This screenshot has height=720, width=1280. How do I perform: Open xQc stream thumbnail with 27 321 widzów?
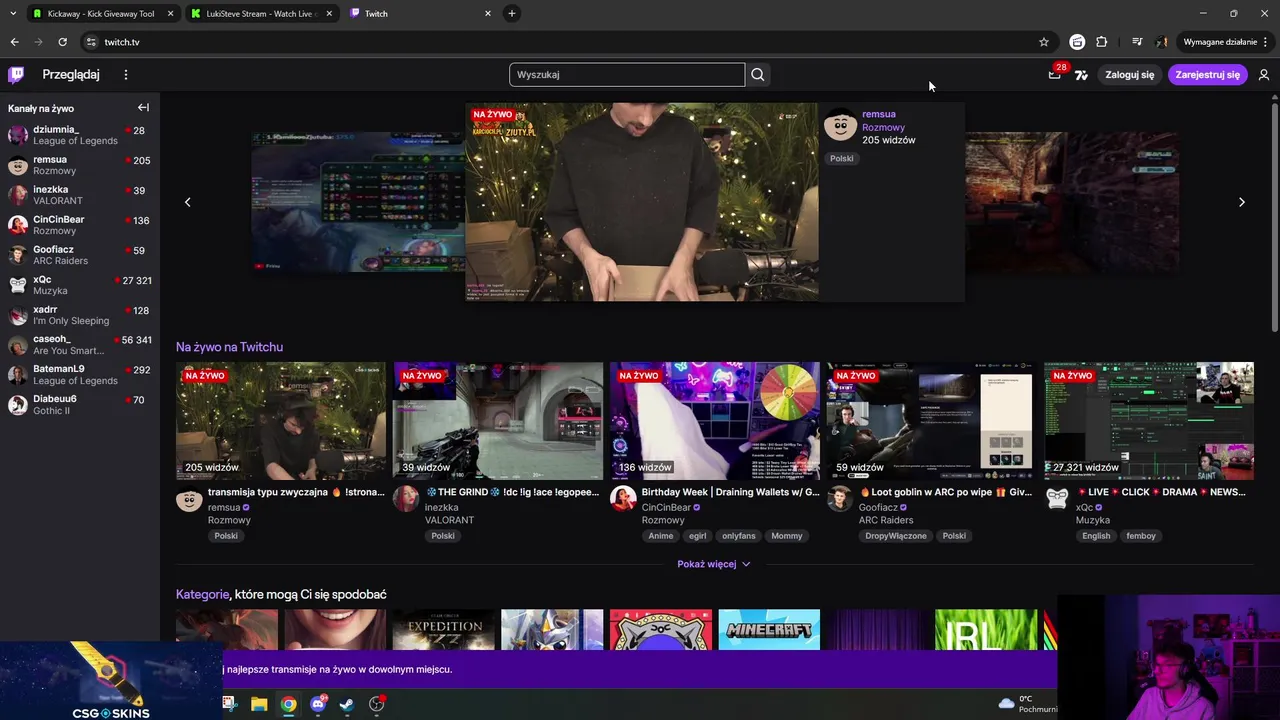(x=1149, y=421)
